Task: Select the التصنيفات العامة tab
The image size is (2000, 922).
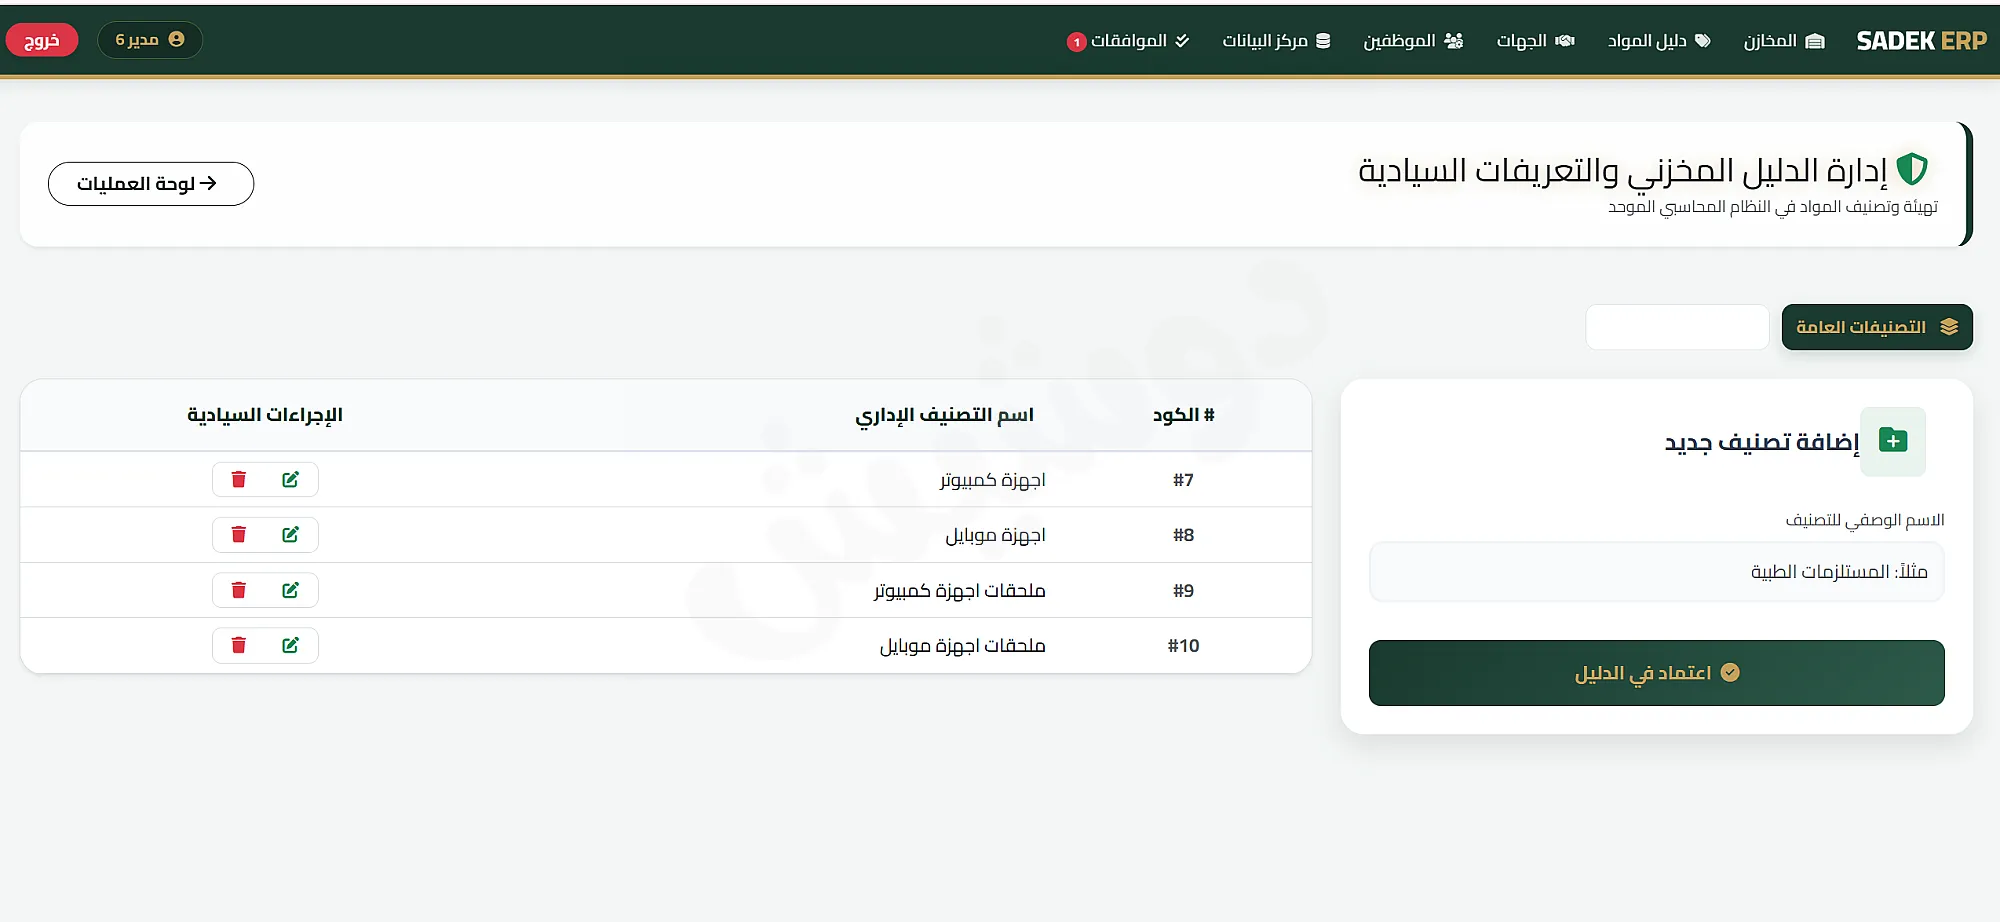Action: coord(1877,327)
